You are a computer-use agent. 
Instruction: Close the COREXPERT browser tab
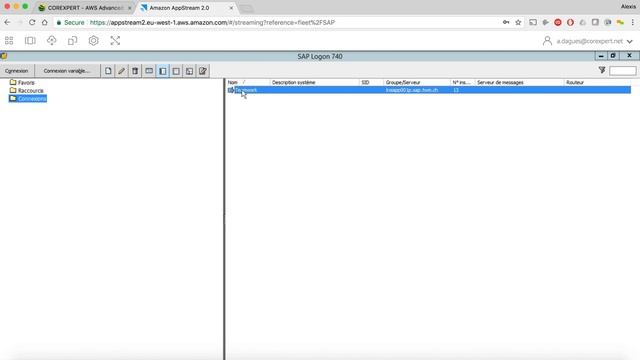tap(129, 8)
